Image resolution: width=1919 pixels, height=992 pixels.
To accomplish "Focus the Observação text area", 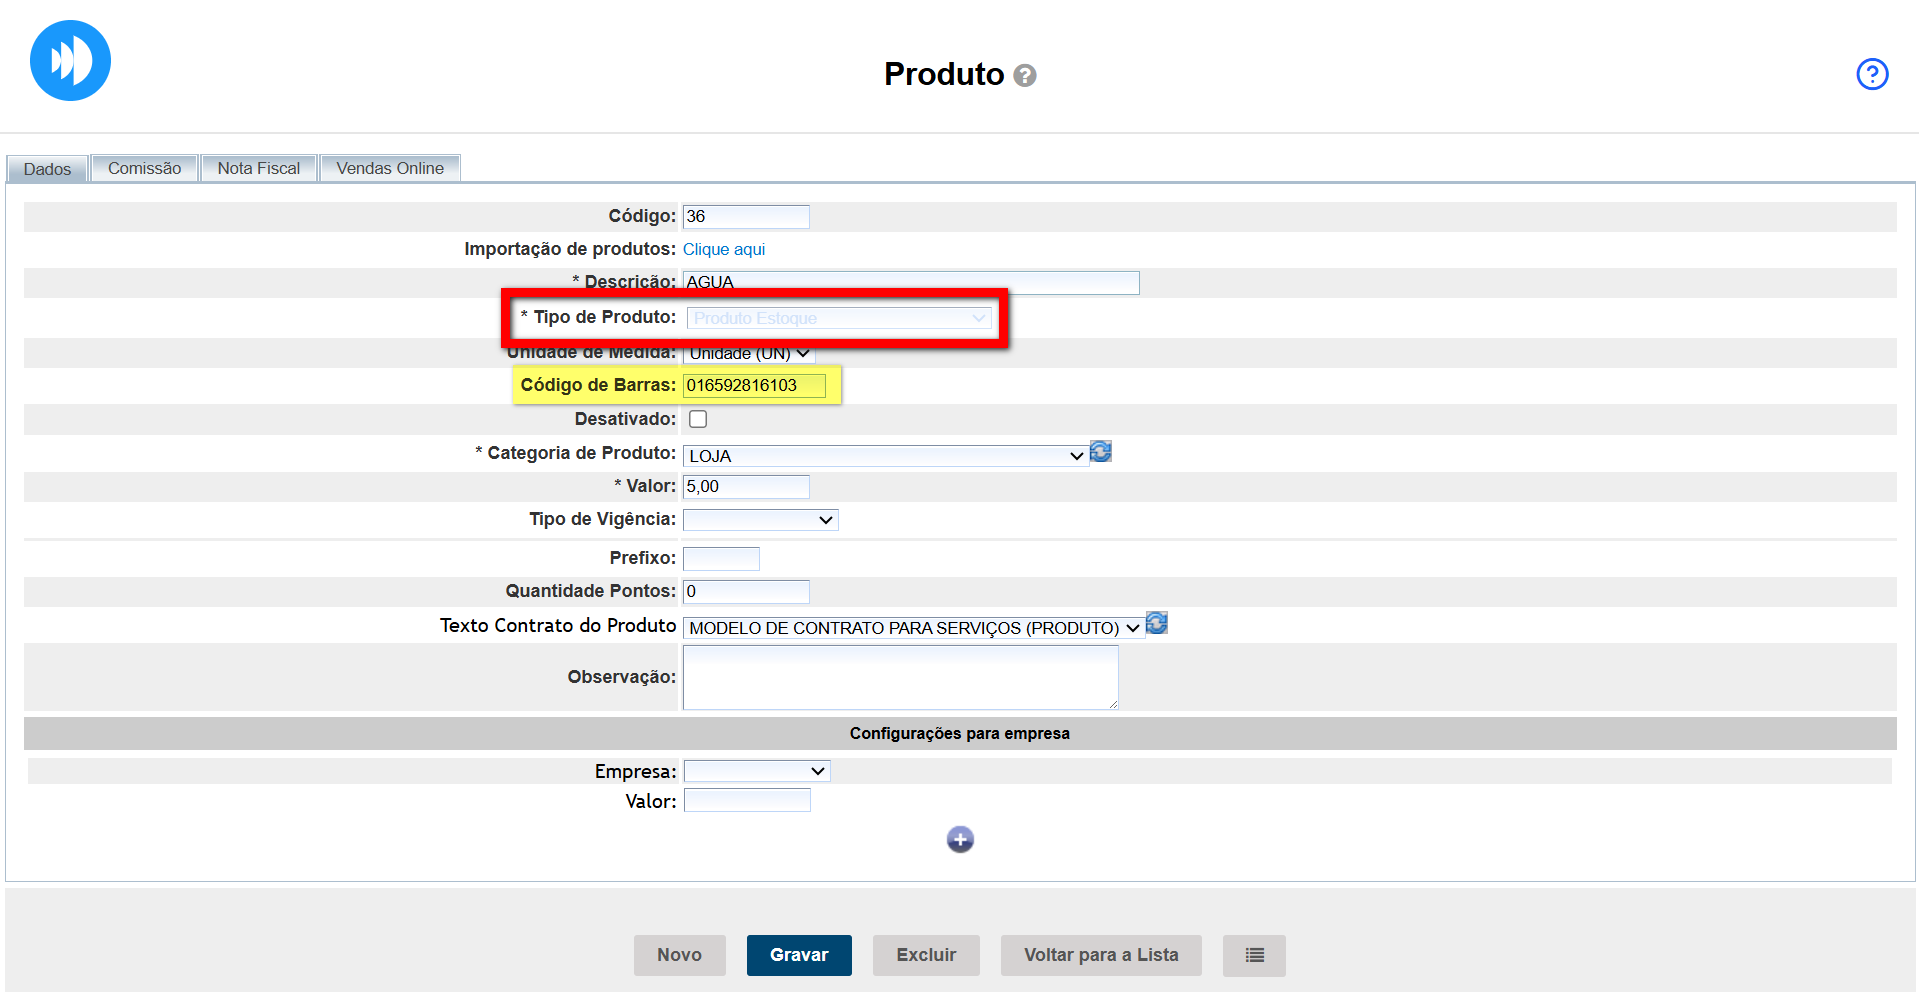I will coord(900,677).
